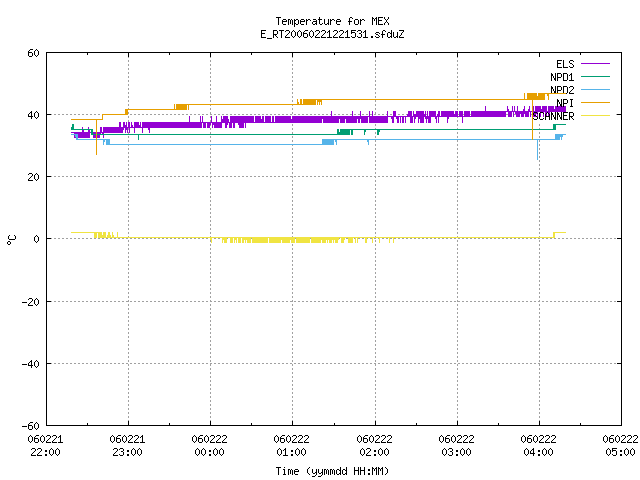Click the x-axis tick label 060222 02:00

click(374, 446)
